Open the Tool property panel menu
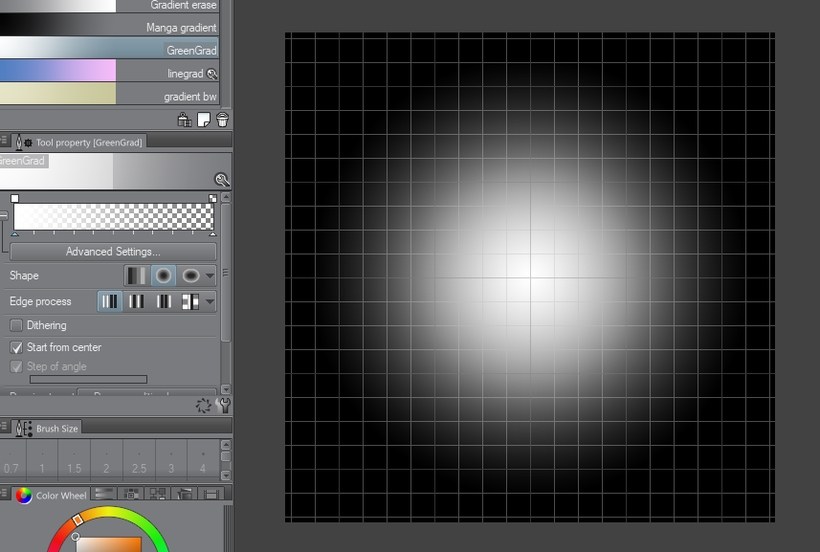This screenshot has height=552, width=820. 4,141
